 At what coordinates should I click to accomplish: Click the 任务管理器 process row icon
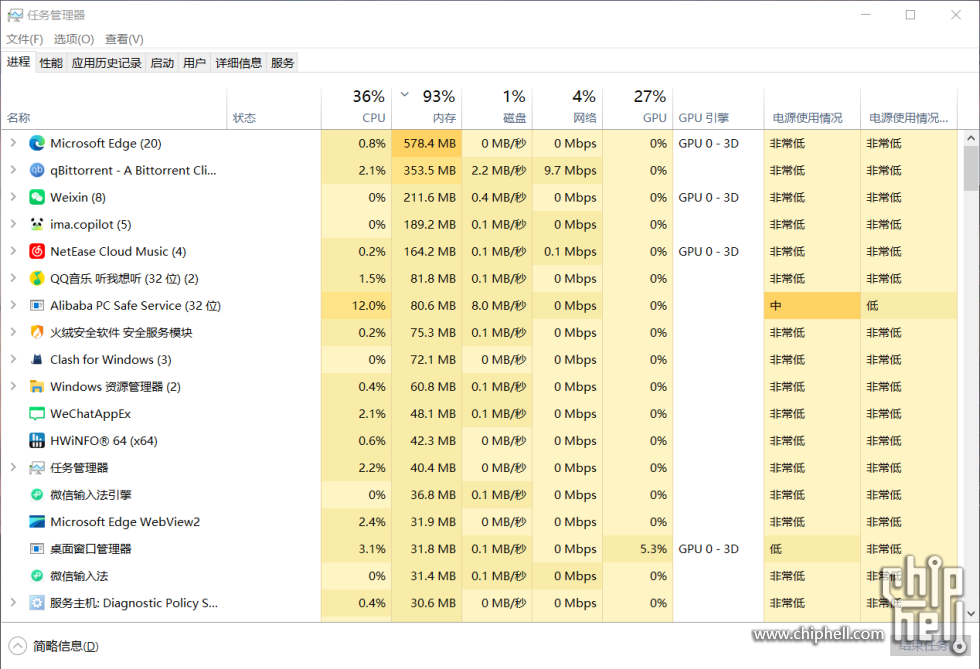37,468
